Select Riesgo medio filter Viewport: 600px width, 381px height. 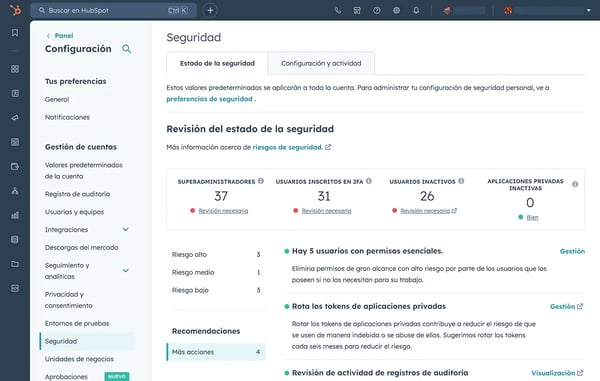pos(216,272)
